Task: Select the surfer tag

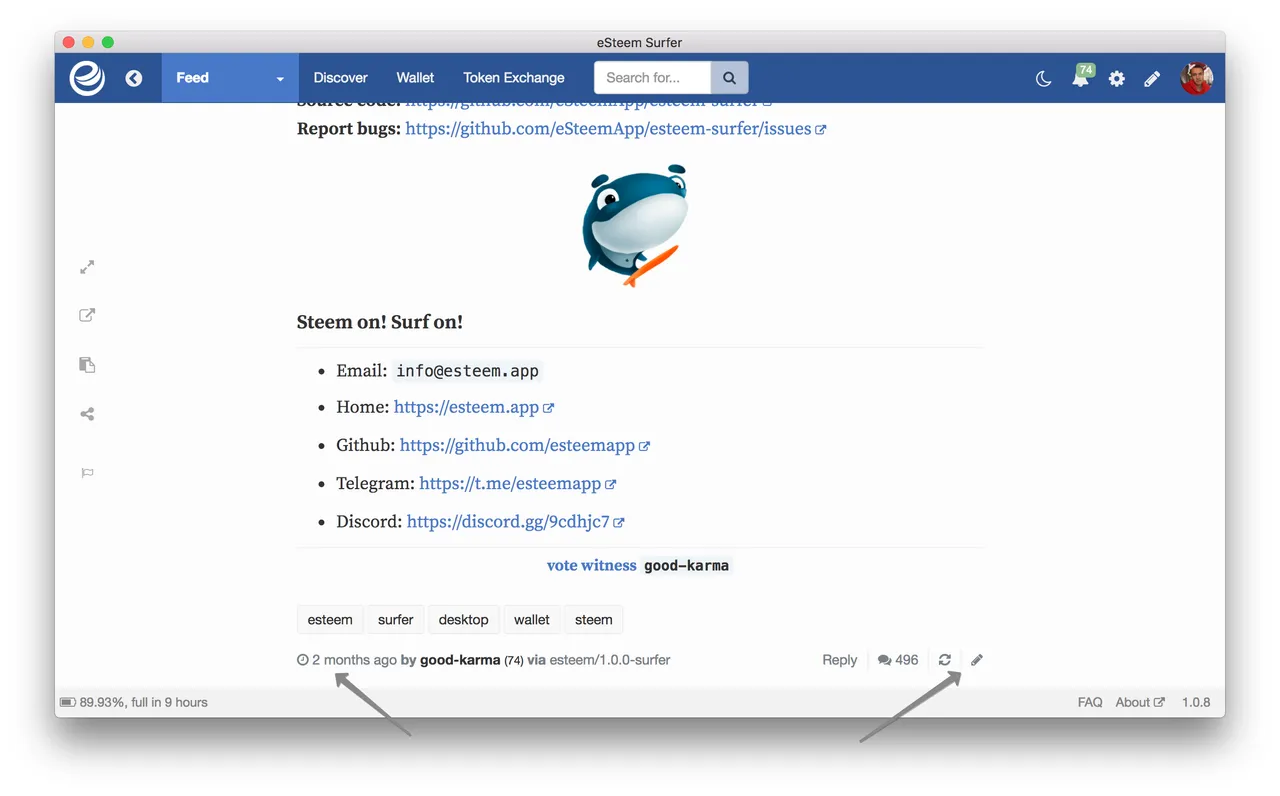Action: click(395, 620)
